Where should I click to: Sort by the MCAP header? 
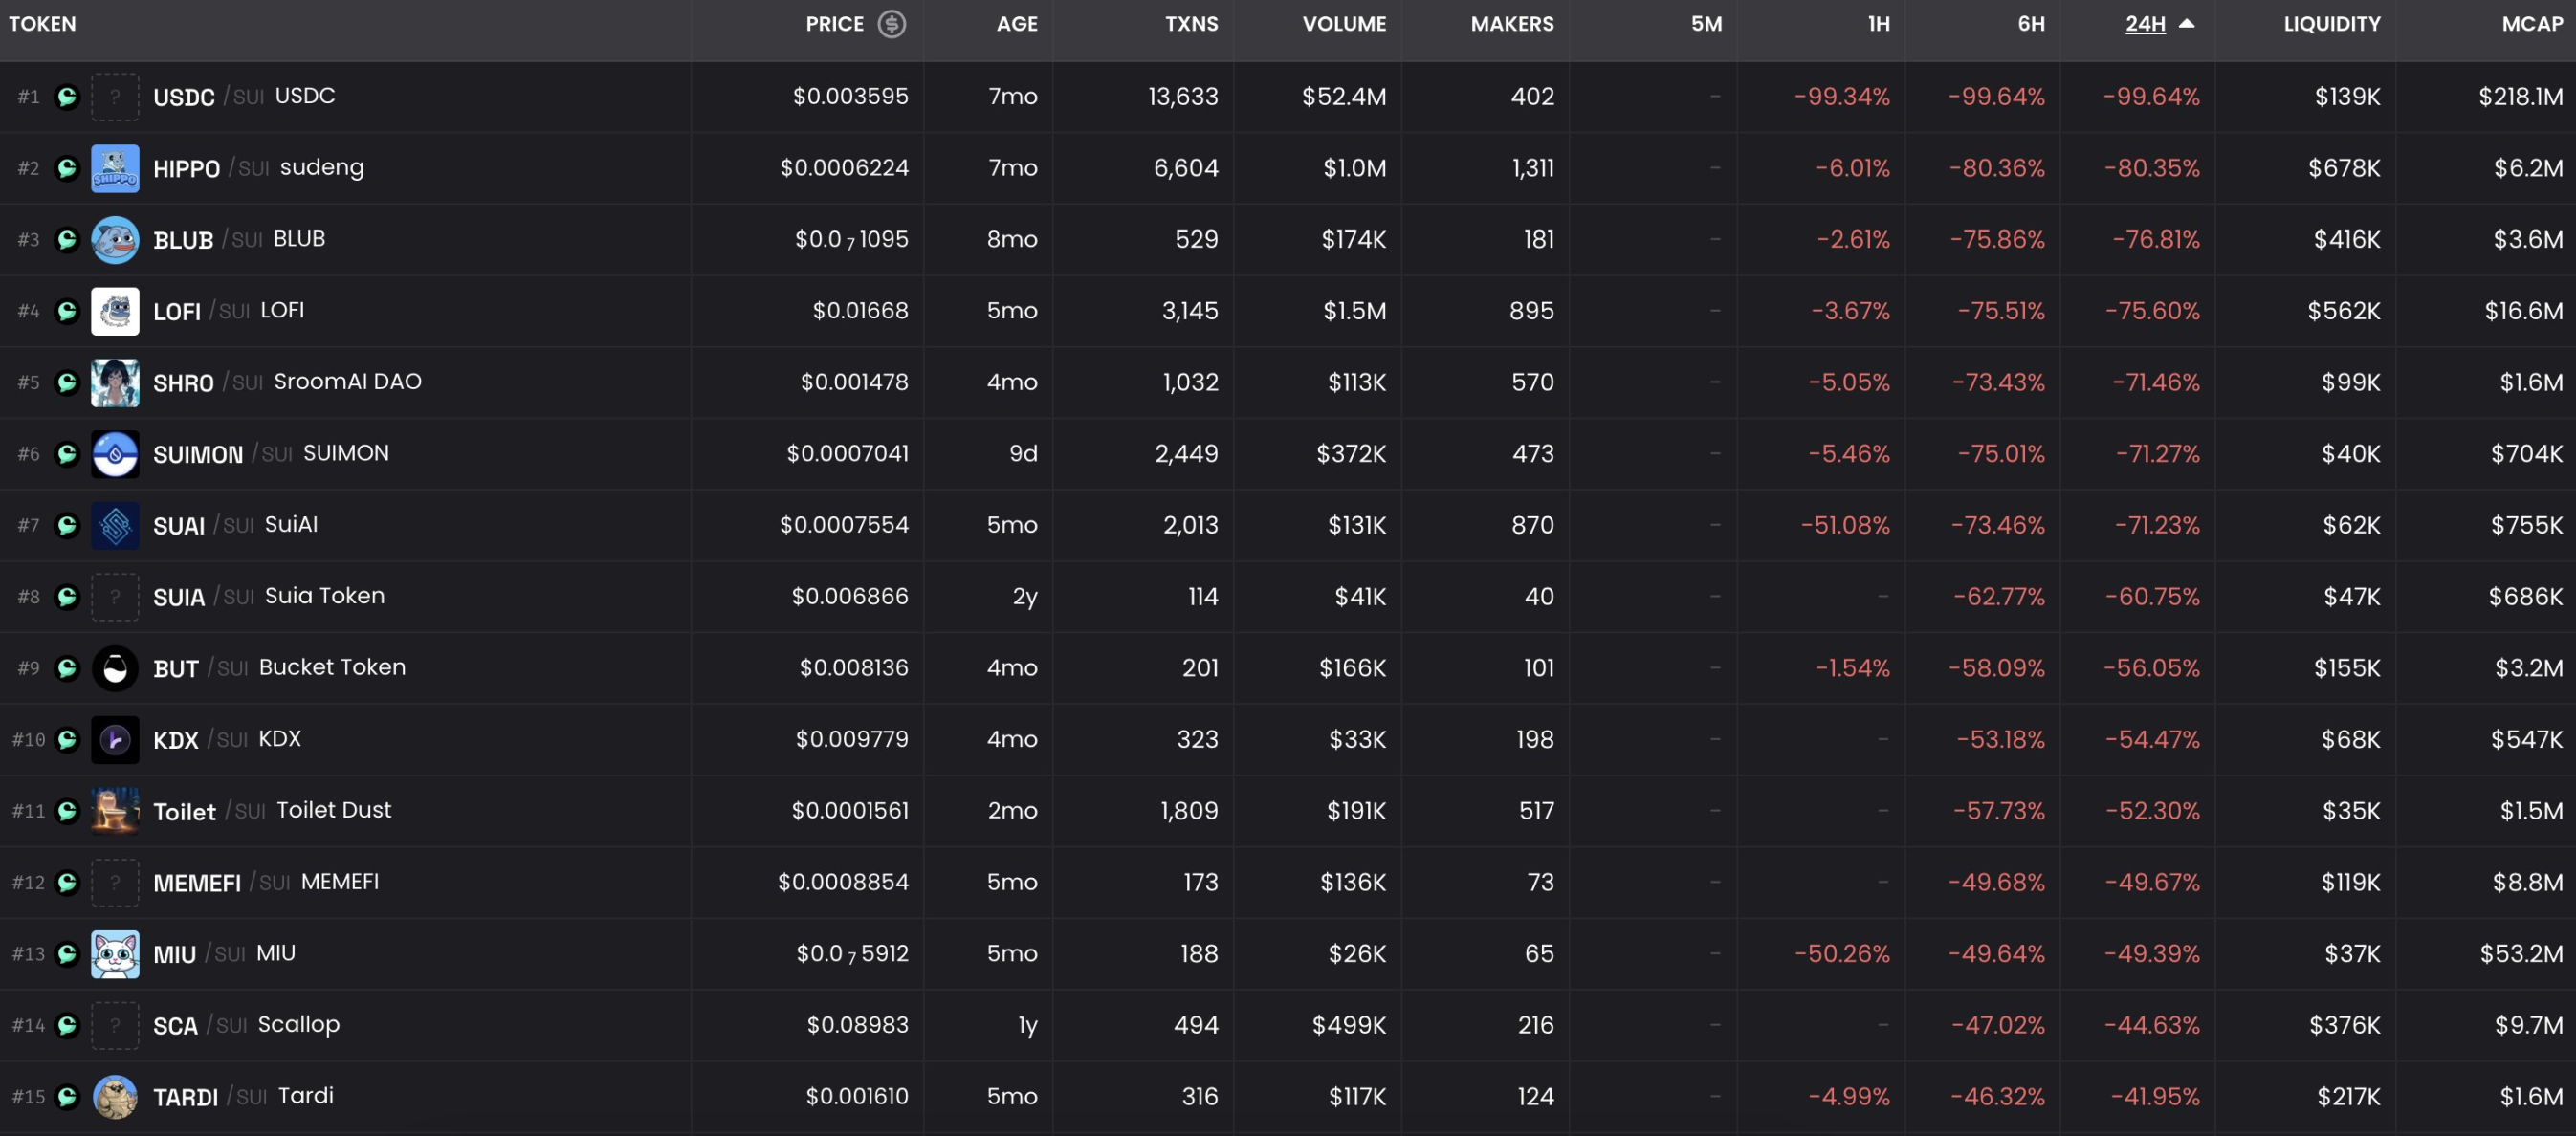[2531, 24]
